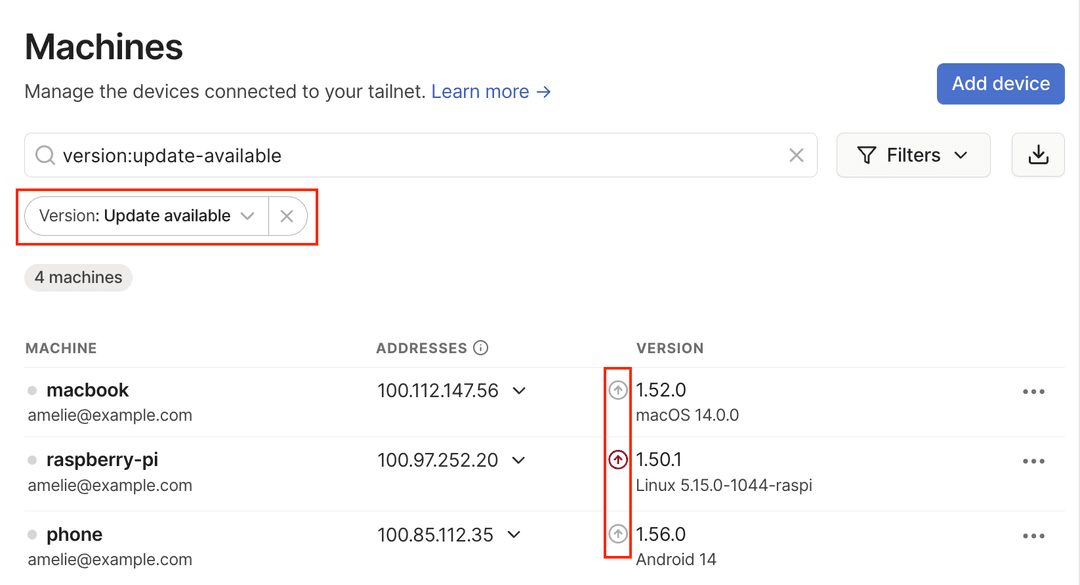Click version 1.56.0 text
Viewport: 1080px width, 585px height.
tap(661, 534)
